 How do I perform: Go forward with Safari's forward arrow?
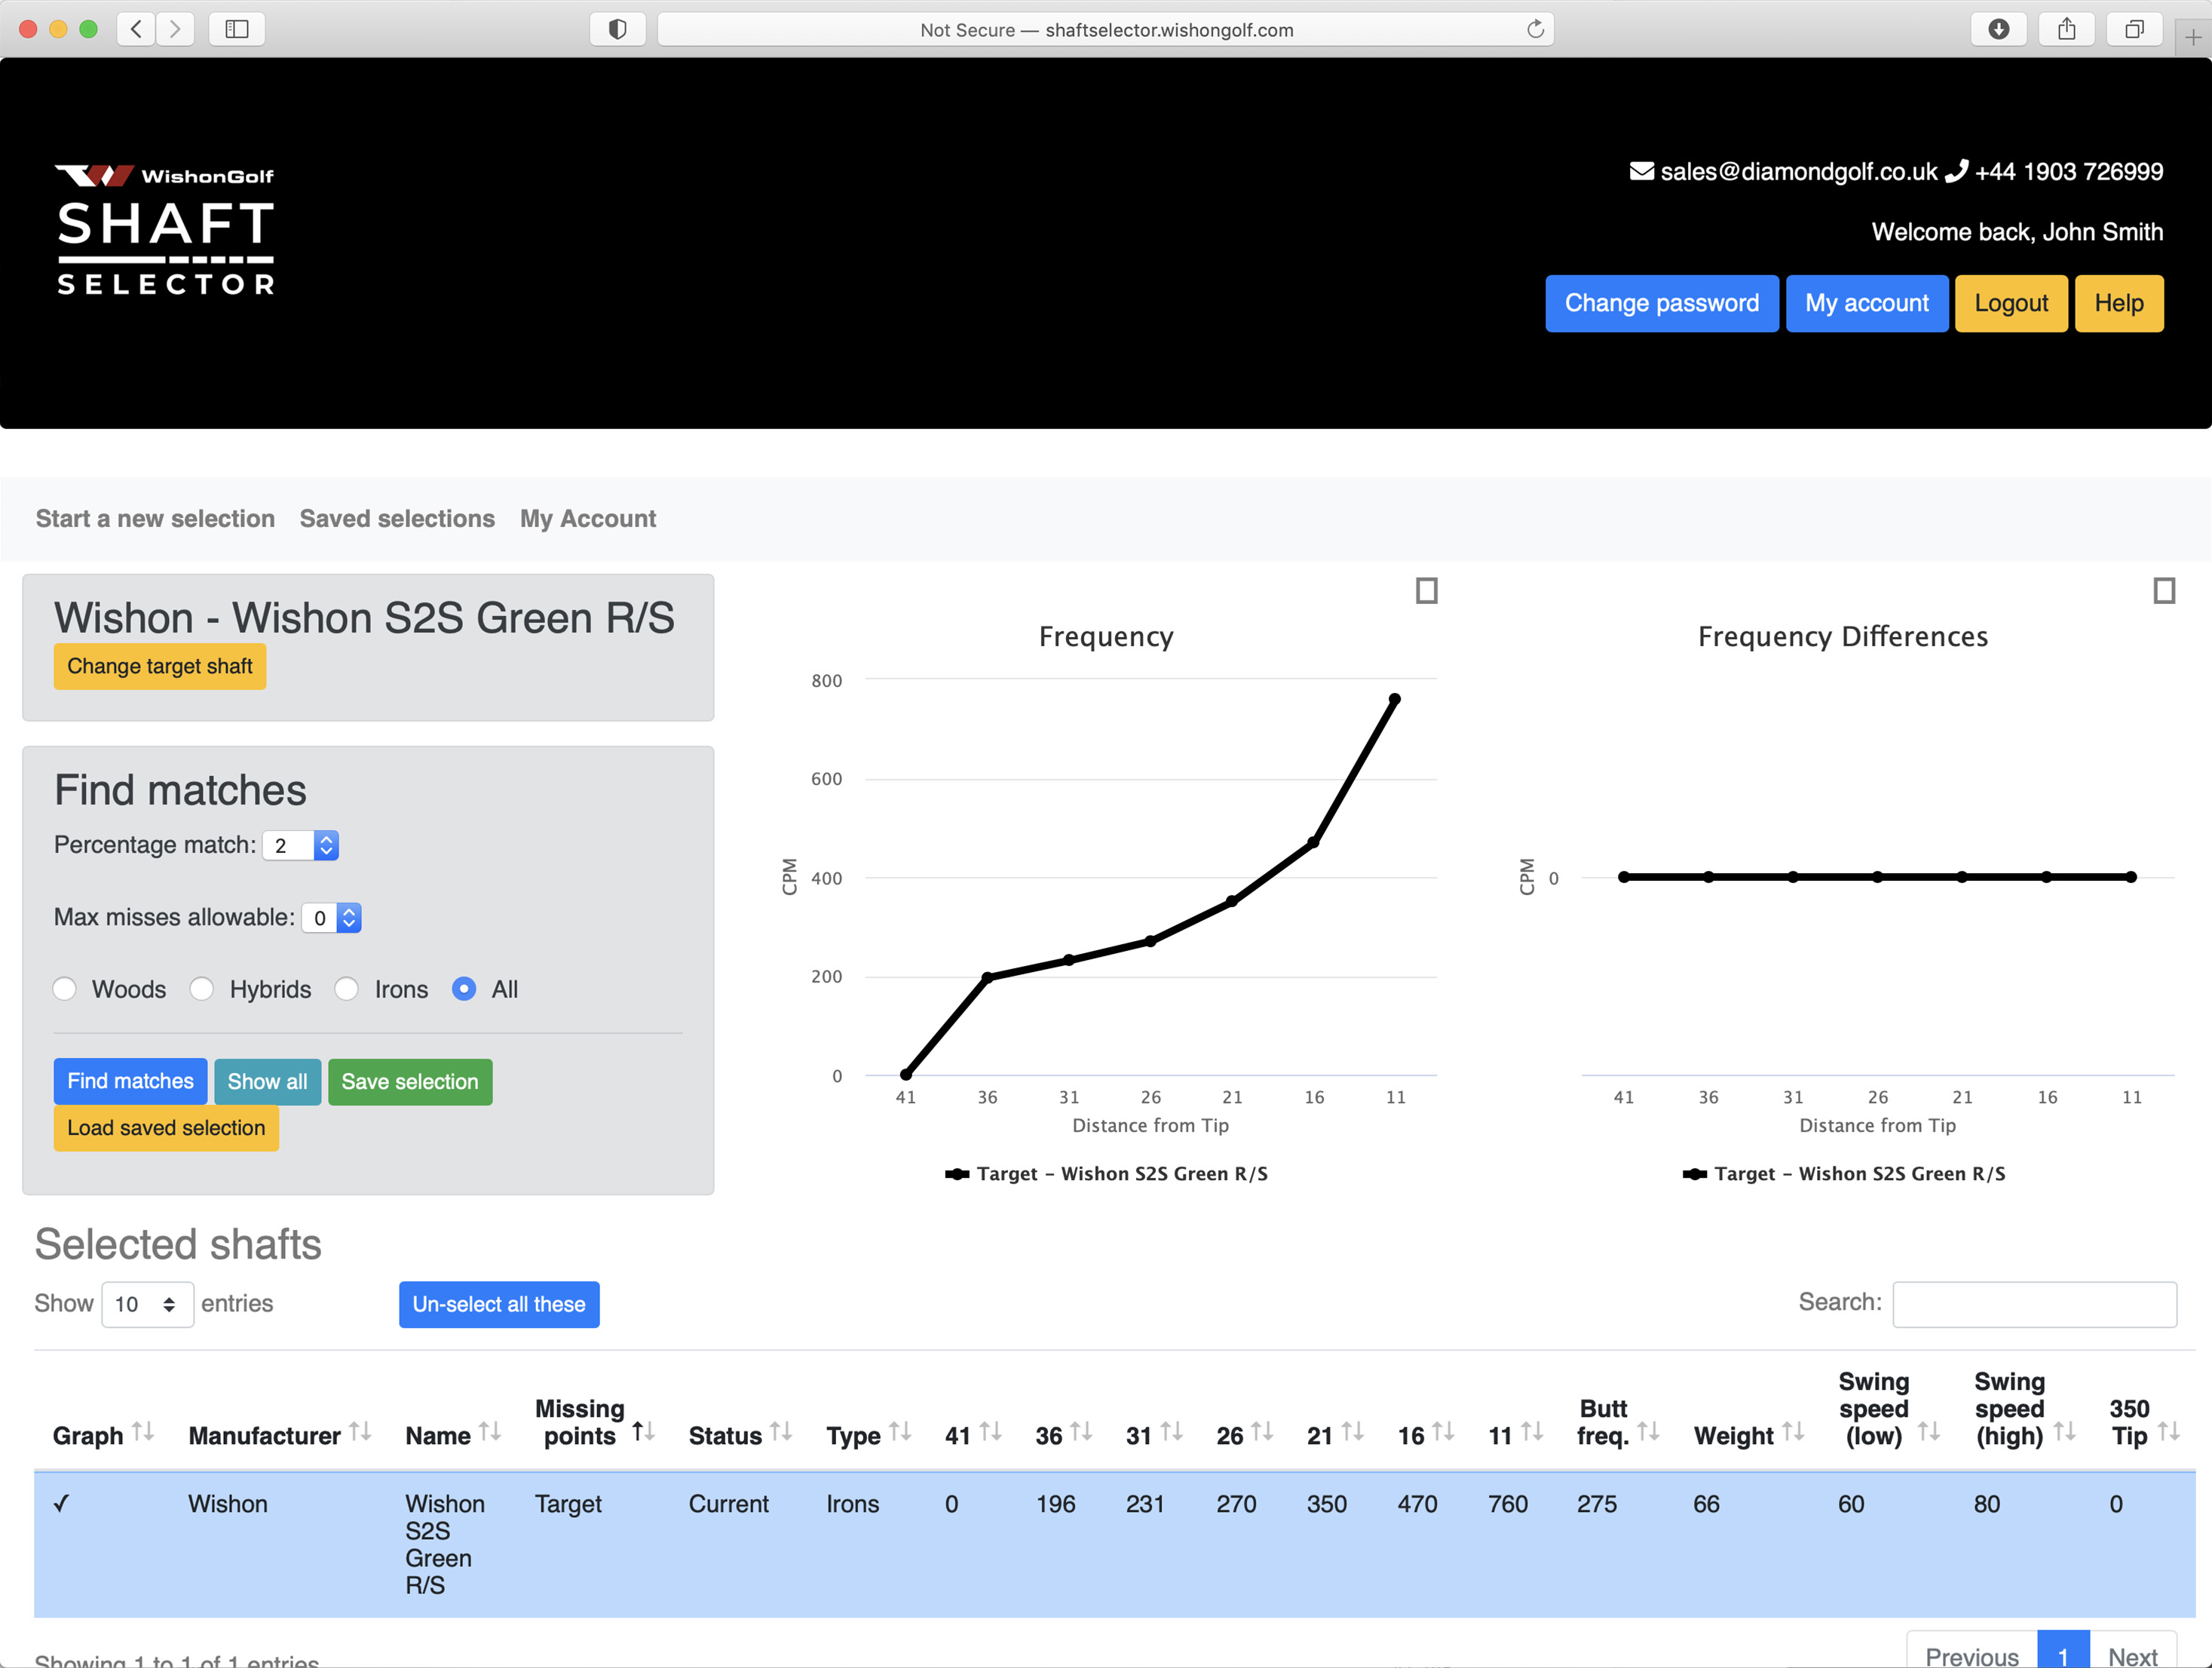click(175, 29)
